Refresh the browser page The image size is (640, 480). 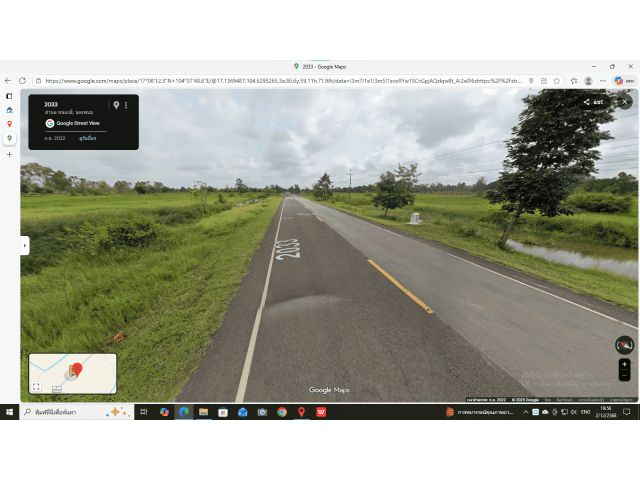(x=23, y=81)
